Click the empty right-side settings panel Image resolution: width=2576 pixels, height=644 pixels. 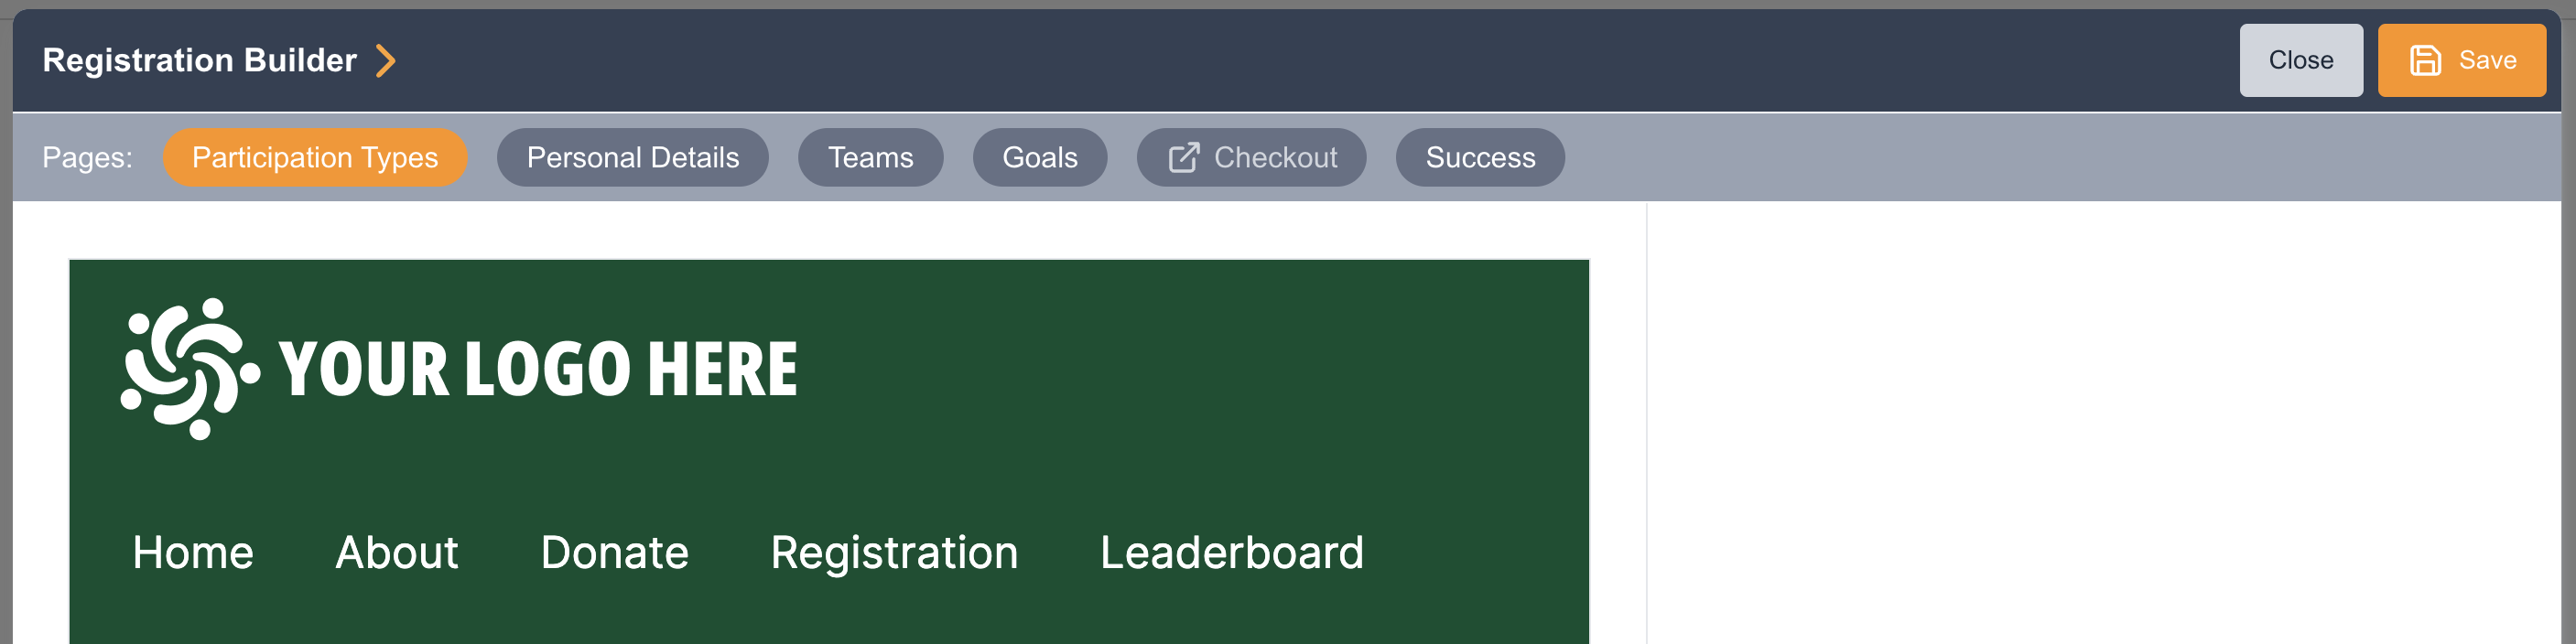(2100, 420)
